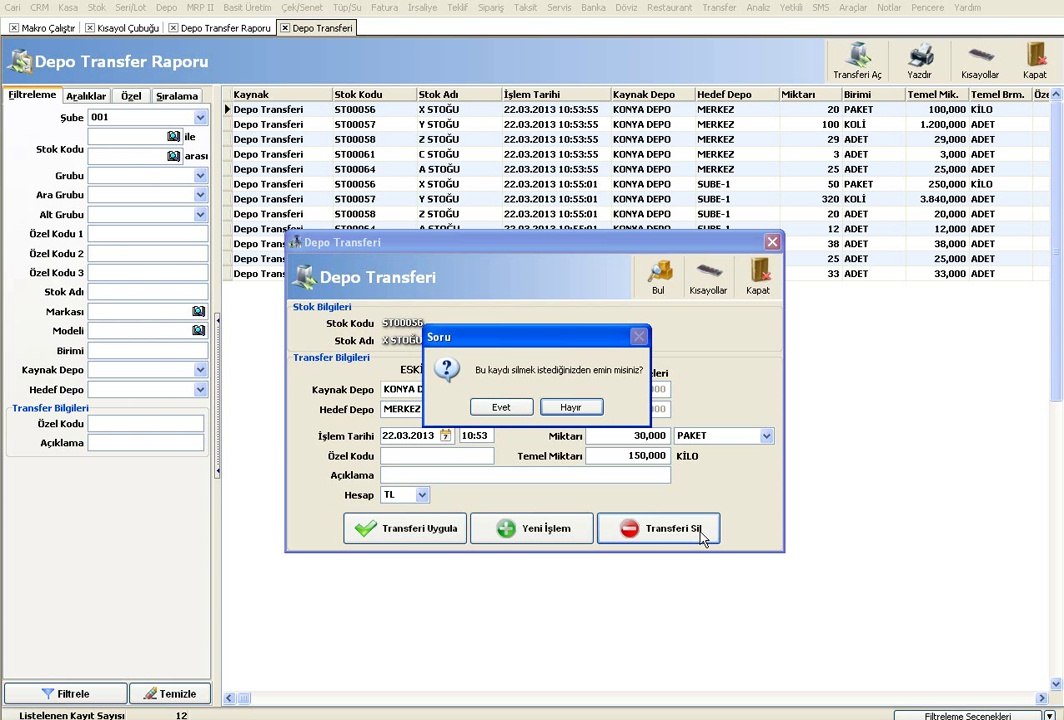Click the Modeli lookup icon
Image resolution: width=1064 pixels, height=720 pixels.
(x=198, y=330)
